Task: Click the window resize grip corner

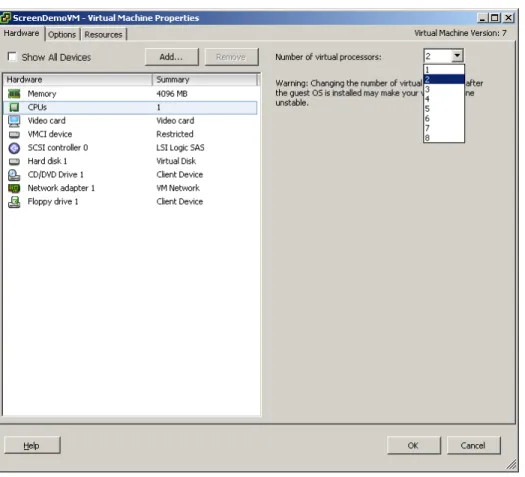Action: (x=511, y=464)
